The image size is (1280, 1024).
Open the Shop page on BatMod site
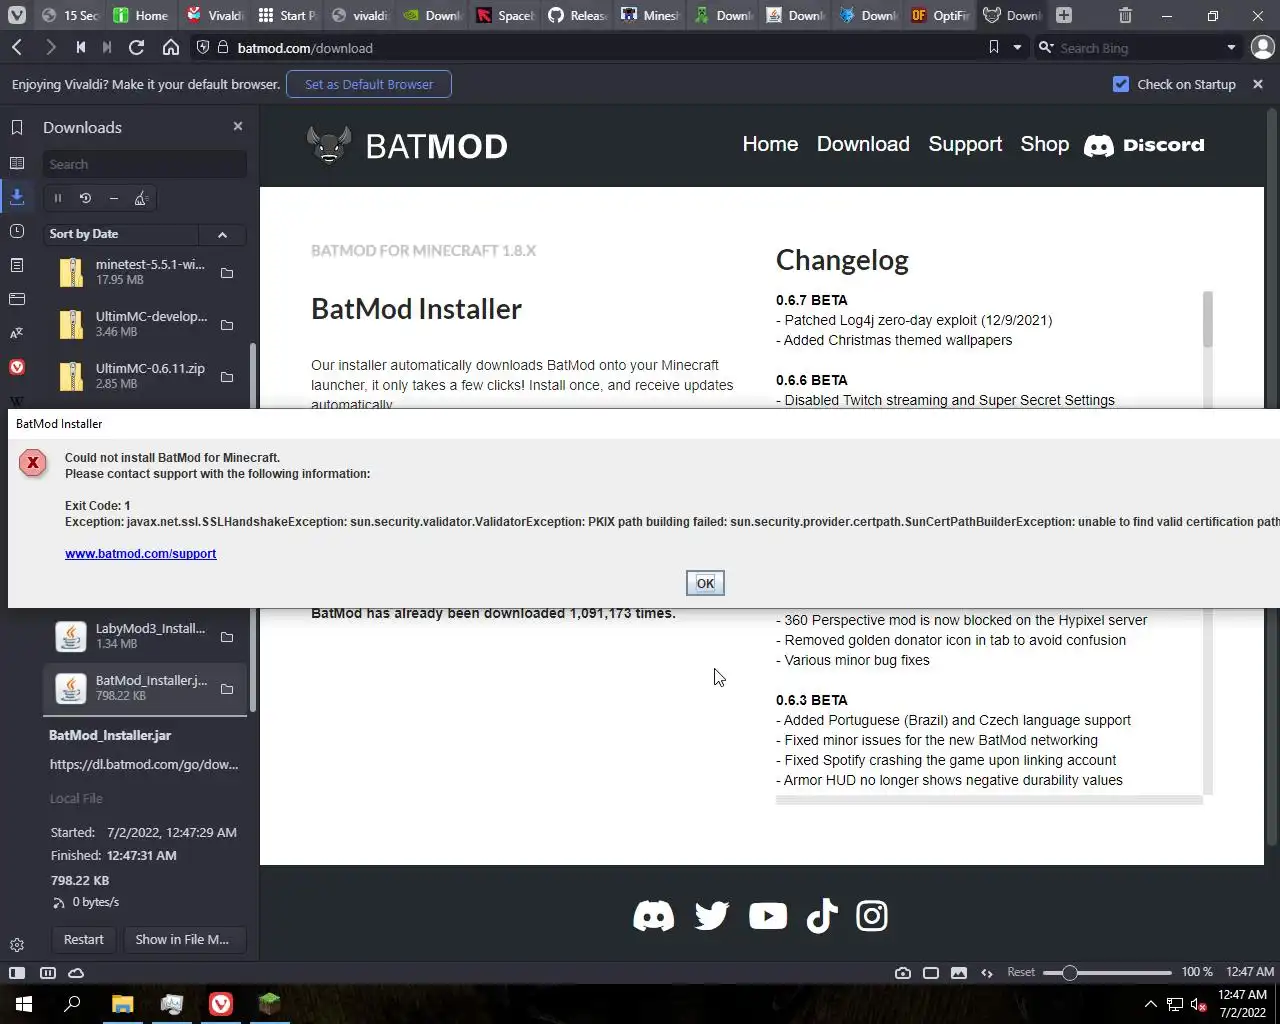[1044, 144]
